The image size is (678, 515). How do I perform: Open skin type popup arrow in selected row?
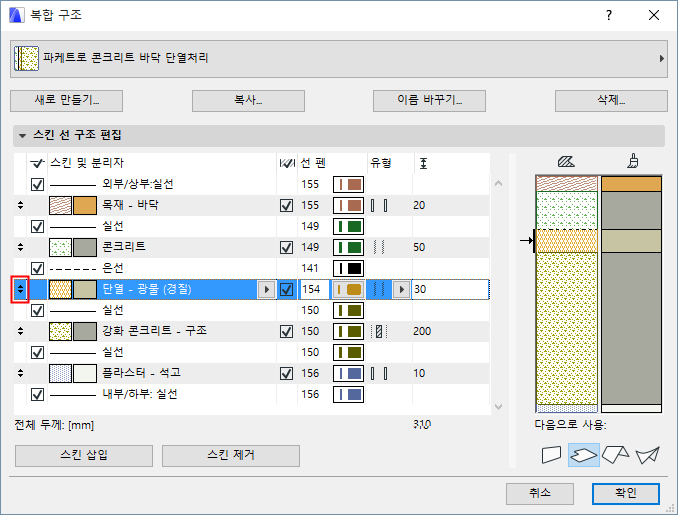coord(402,289)
